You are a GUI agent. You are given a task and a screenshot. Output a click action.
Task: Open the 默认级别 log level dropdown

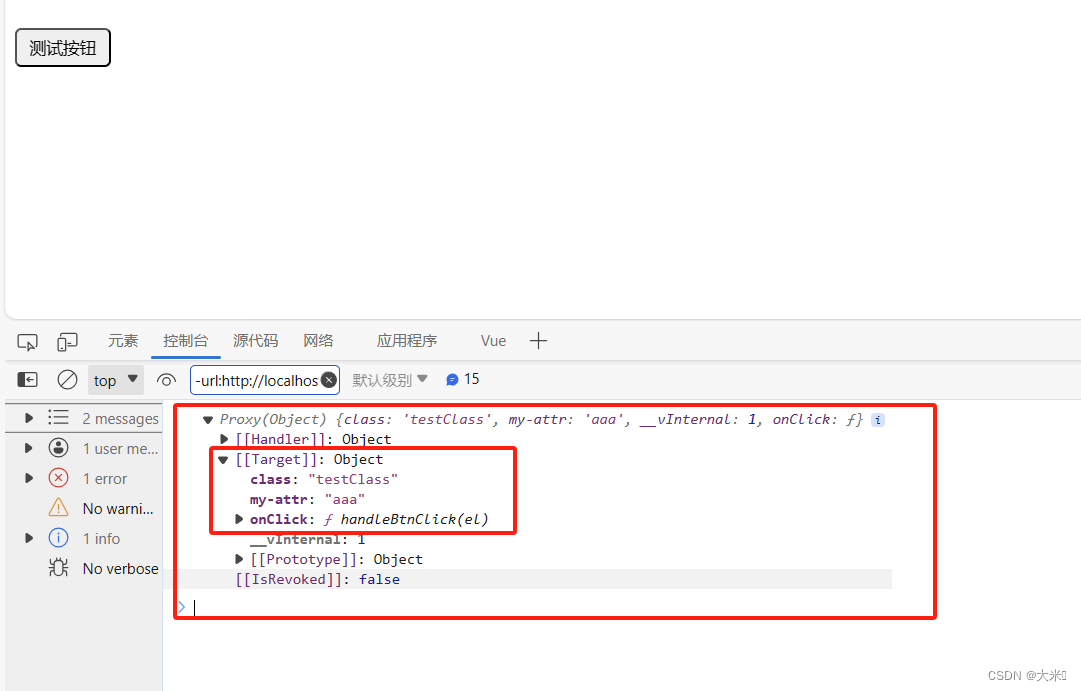coord(390,379)
